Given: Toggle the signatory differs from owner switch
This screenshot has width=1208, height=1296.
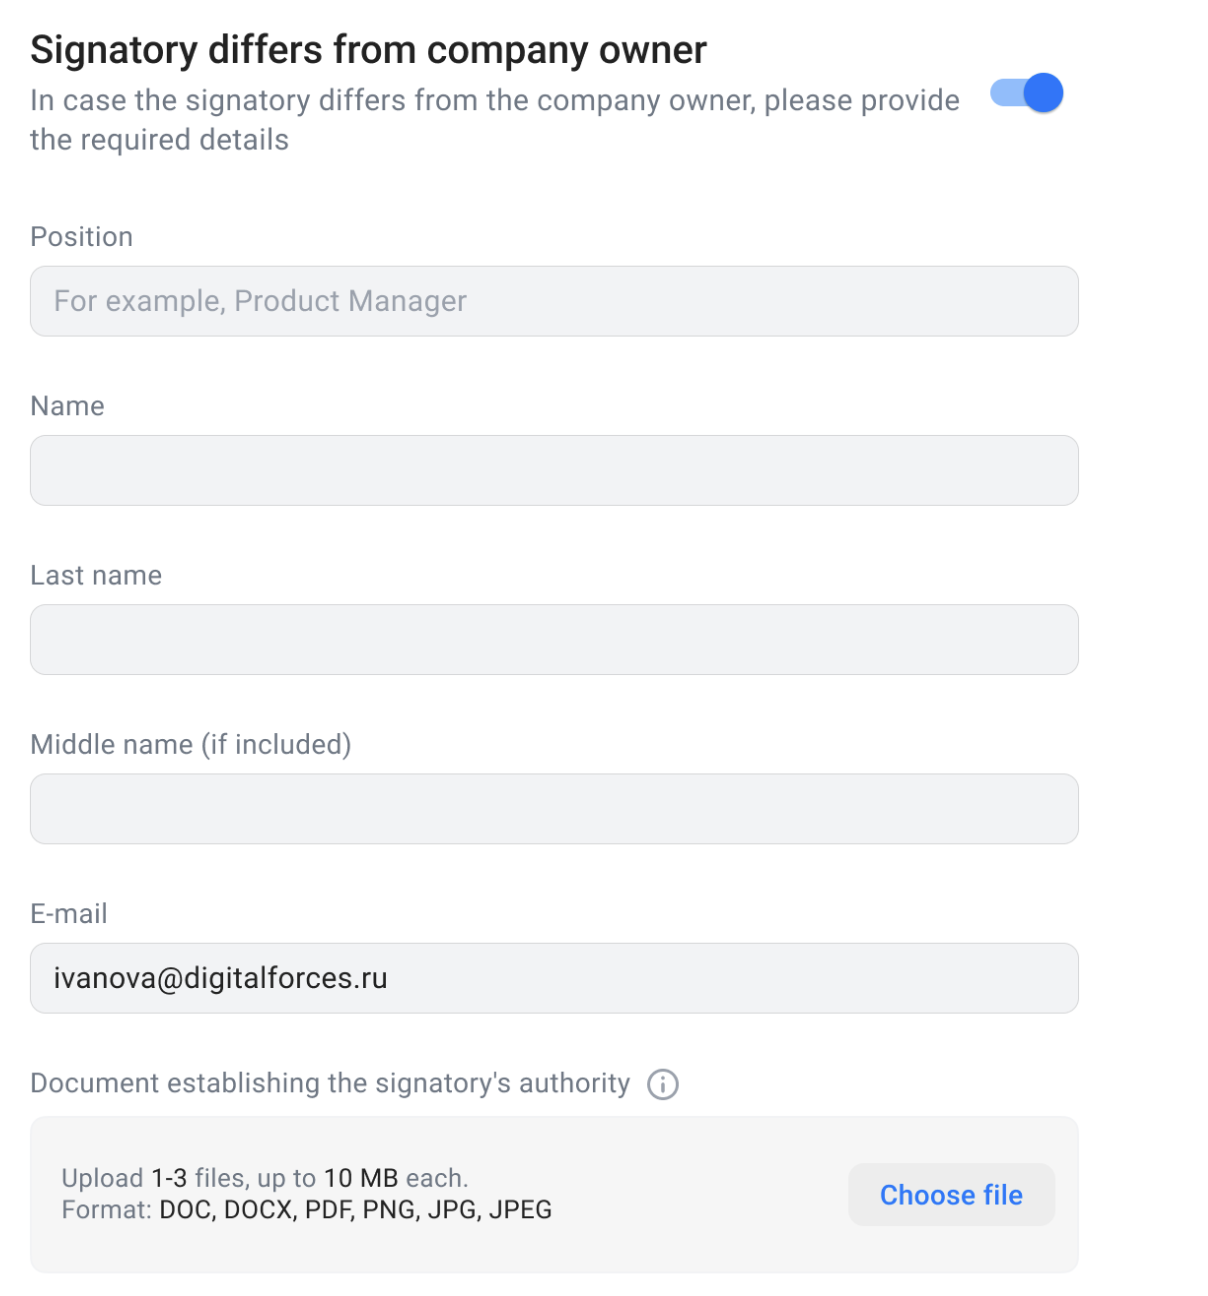Looking at the screenshot, I should coord(1026,94).
